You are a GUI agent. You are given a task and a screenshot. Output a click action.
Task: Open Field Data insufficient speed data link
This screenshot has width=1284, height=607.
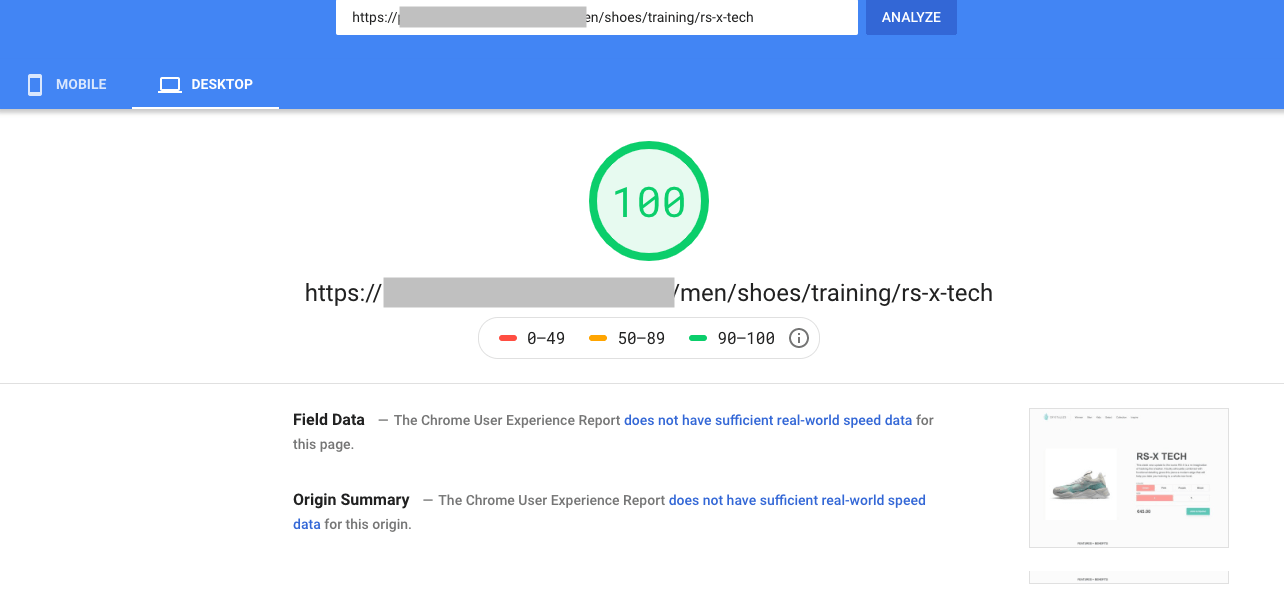(x=767, y=421)
